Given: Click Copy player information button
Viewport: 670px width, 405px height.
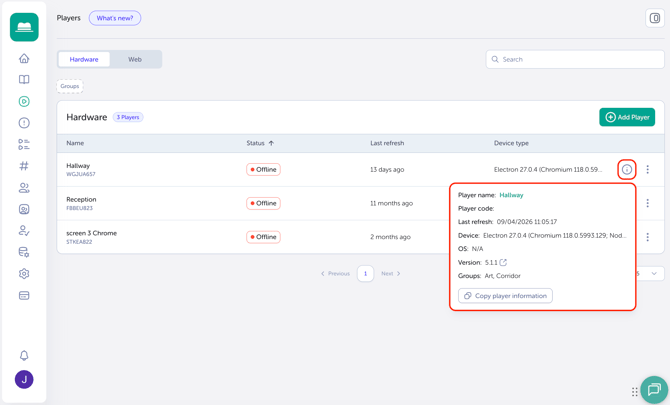Looking at the screenshot, I should (x=505, y=296).
